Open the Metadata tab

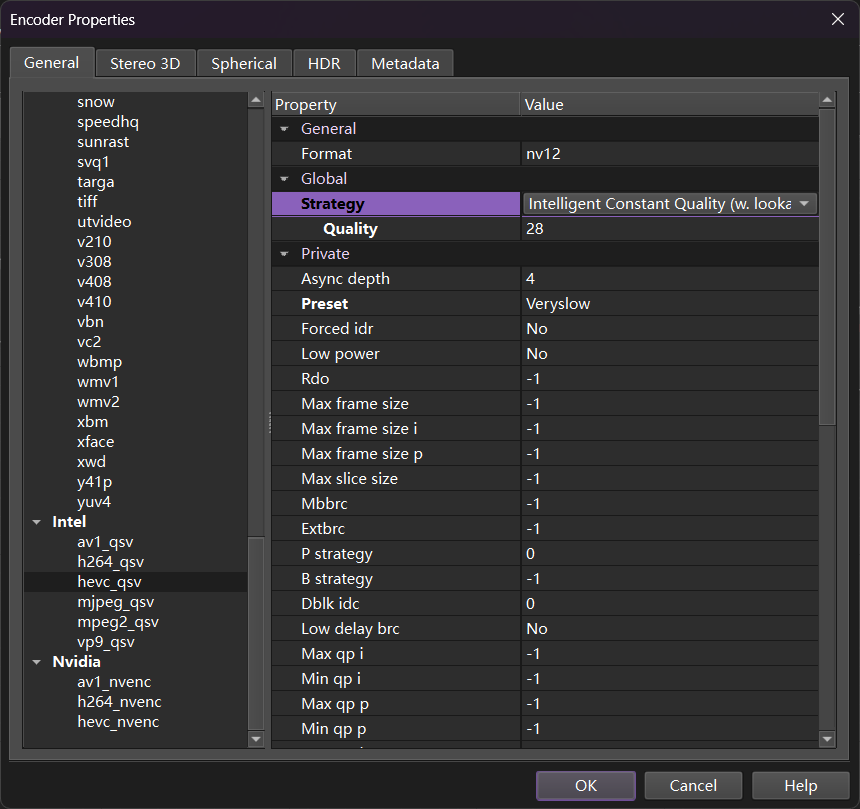(405, 63)
